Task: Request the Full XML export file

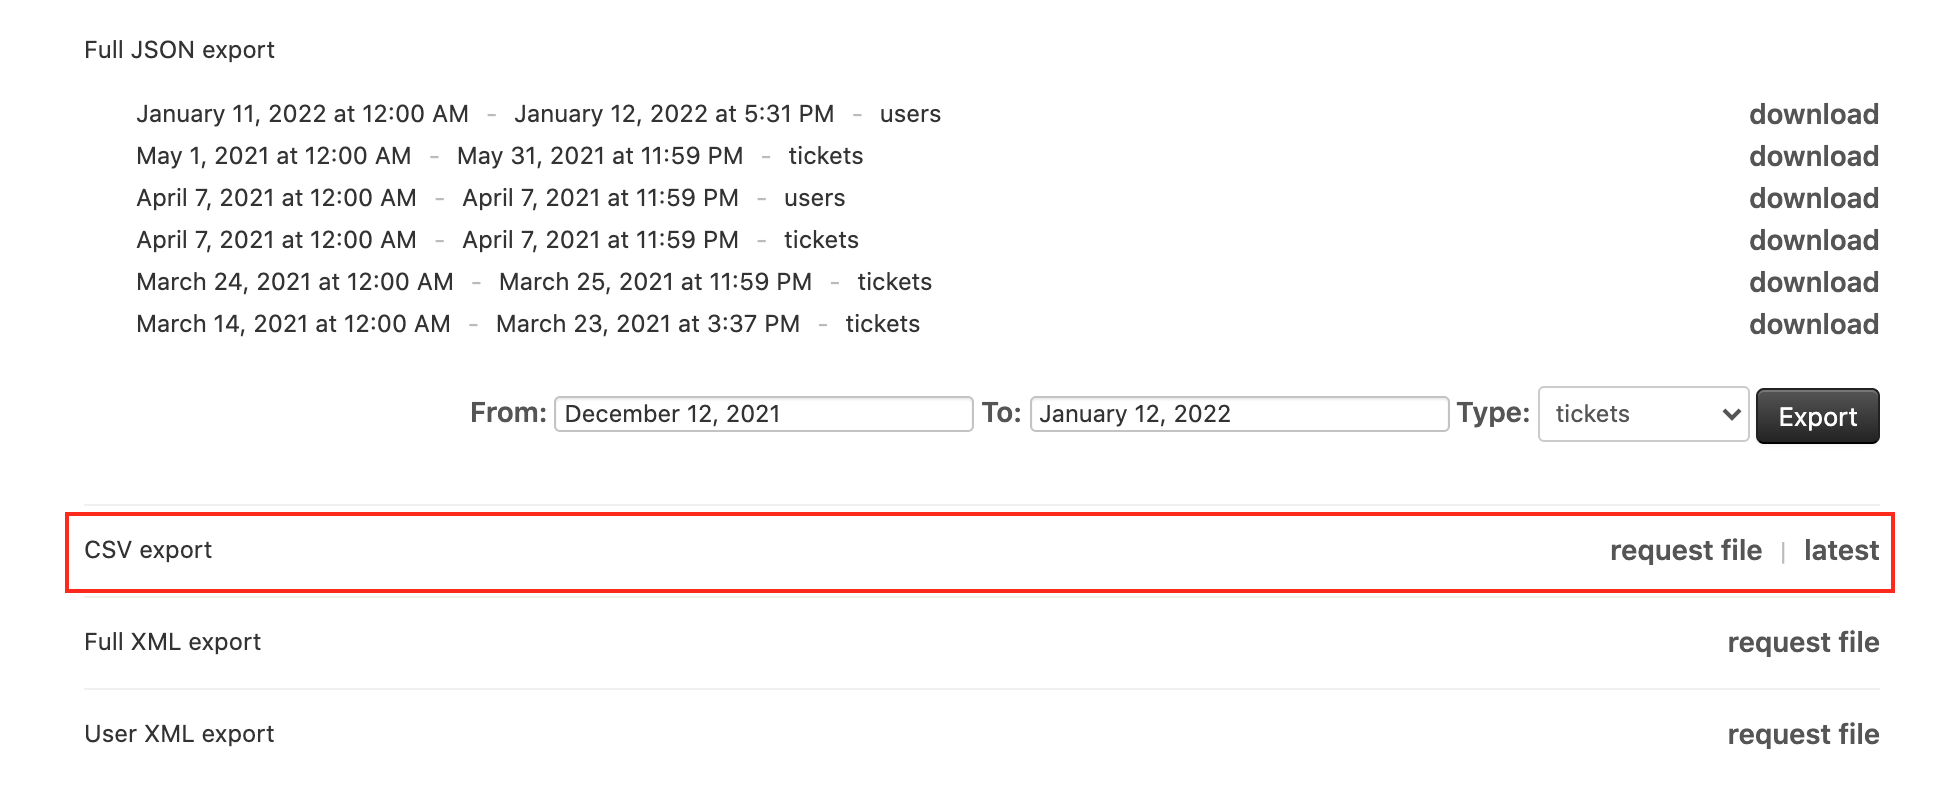Action: pos(1803,642)
